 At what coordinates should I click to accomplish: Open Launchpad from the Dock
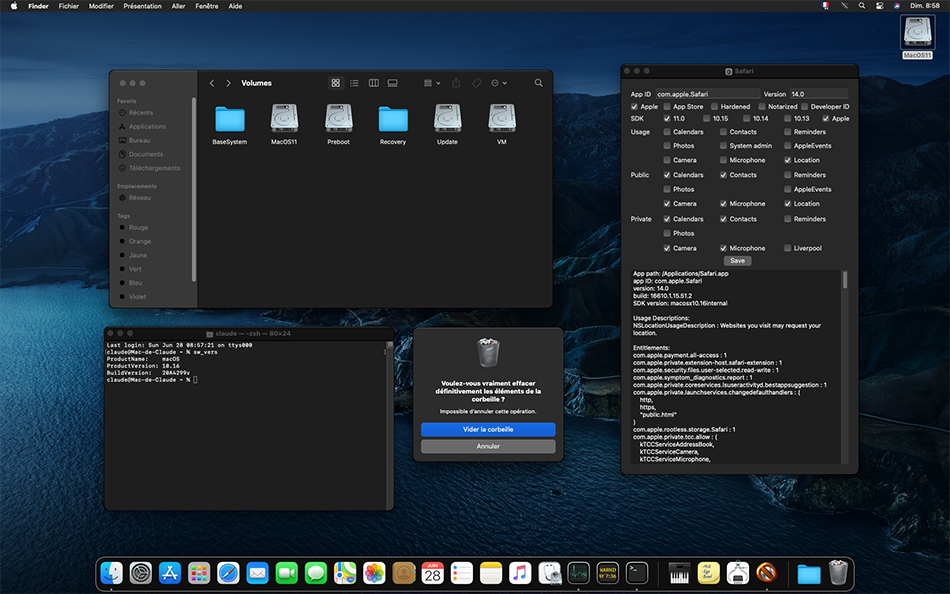199,573
